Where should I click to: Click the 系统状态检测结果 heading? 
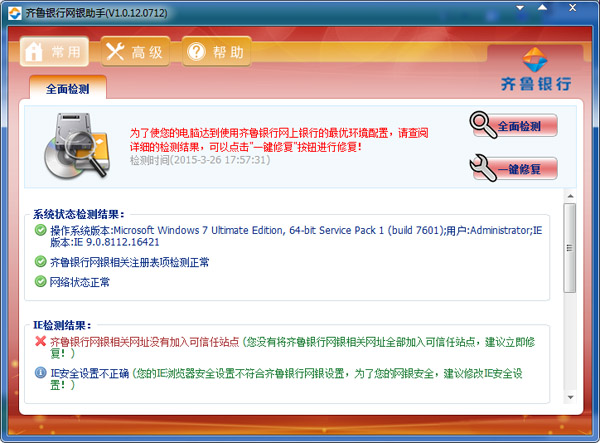click(78, 214)
